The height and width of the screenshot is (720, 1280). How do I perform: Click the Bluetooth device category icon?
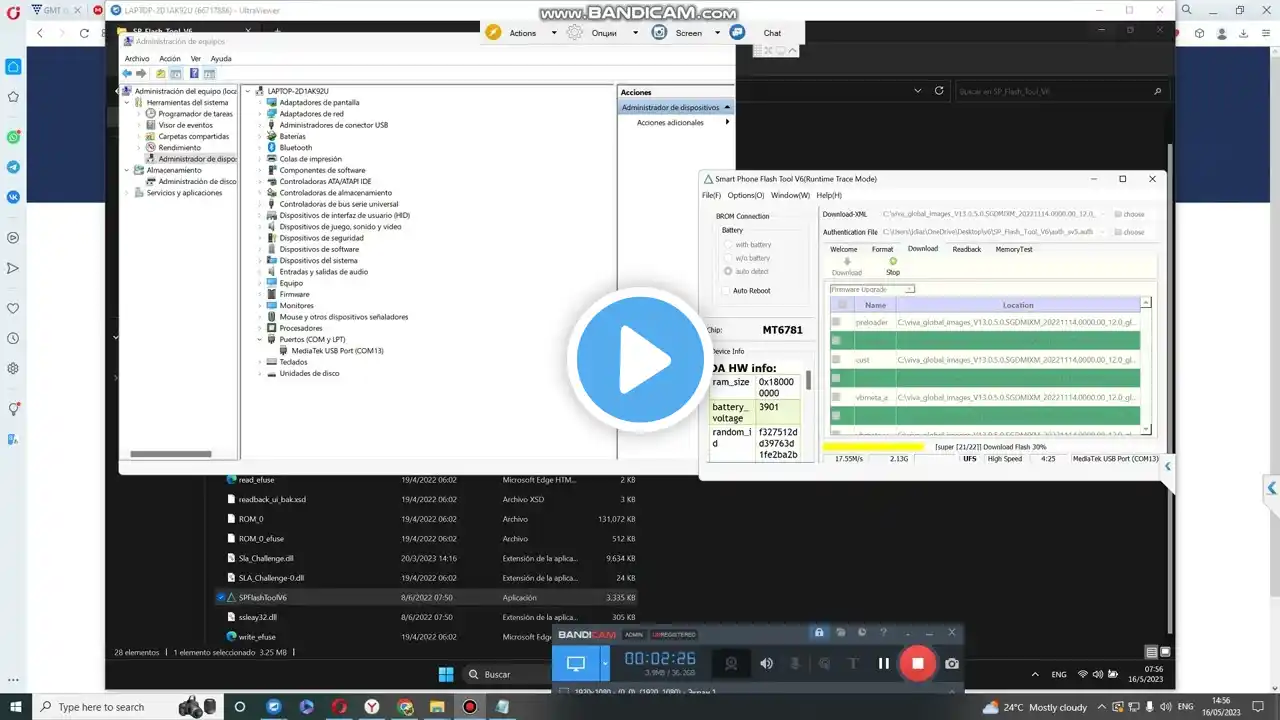coord(271,147)
